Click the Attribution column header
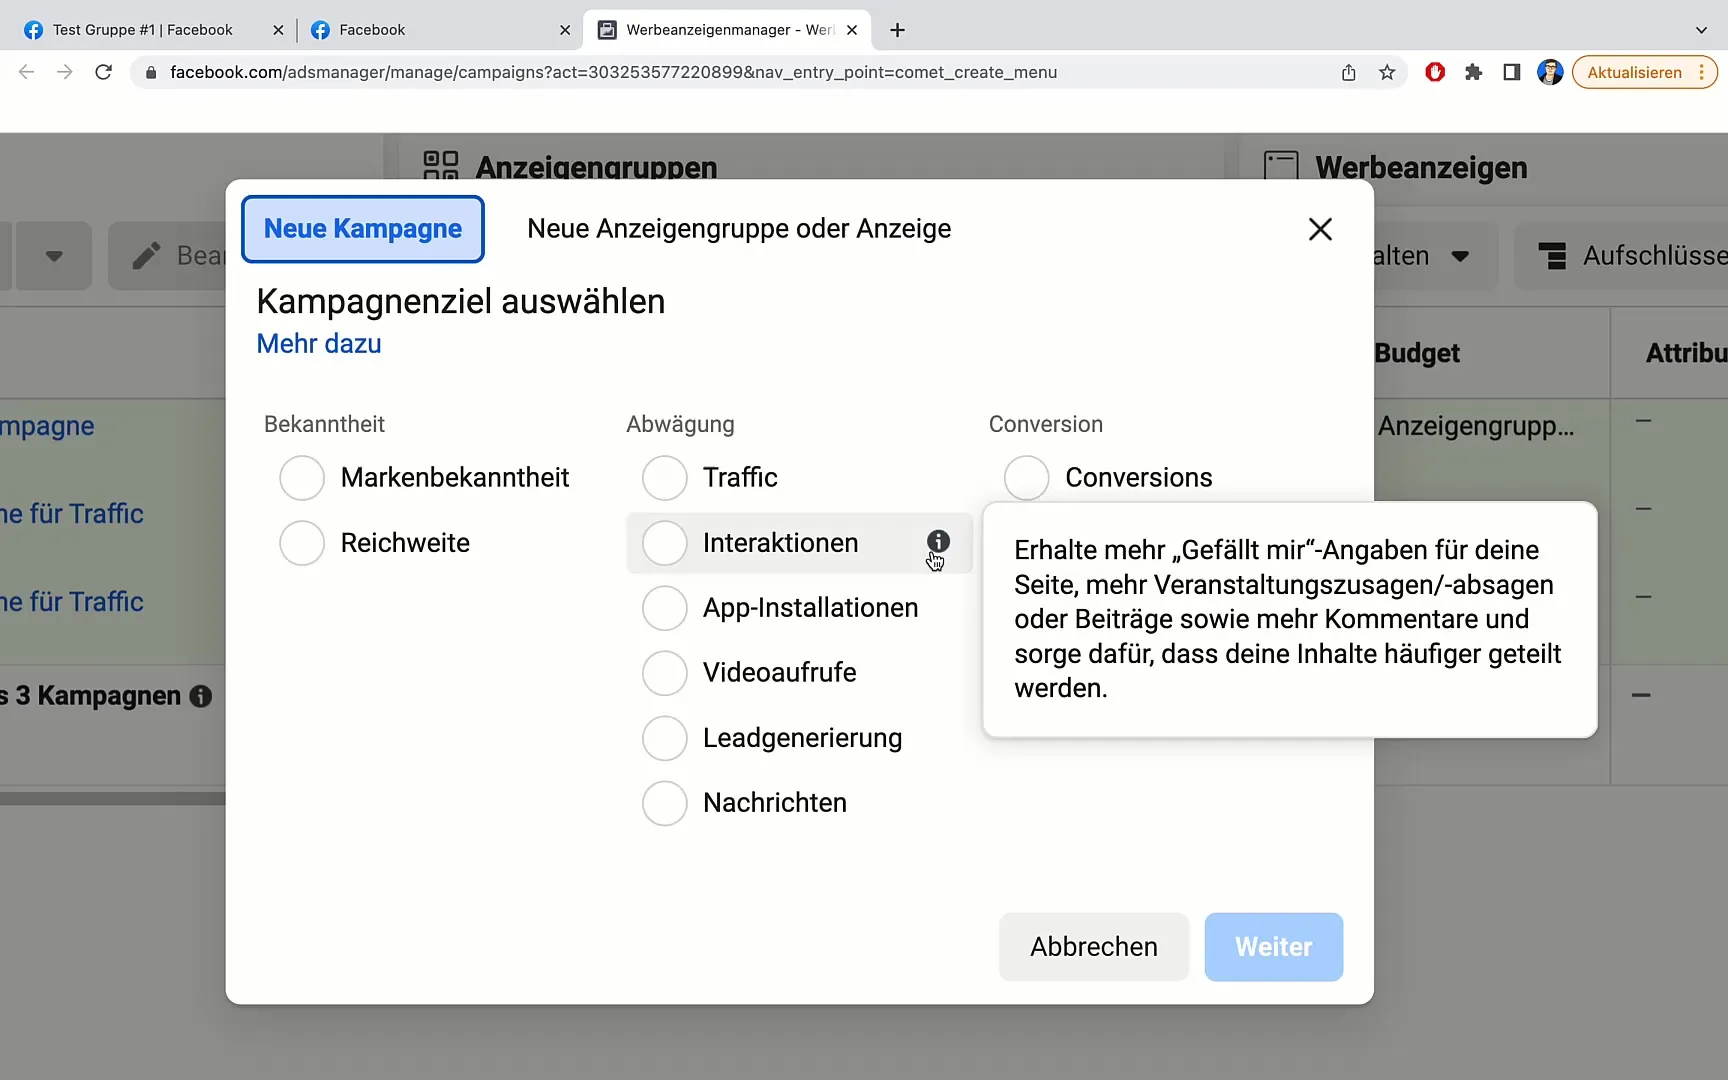This screenshot has height=1080, width=1728. (1687, 353)
